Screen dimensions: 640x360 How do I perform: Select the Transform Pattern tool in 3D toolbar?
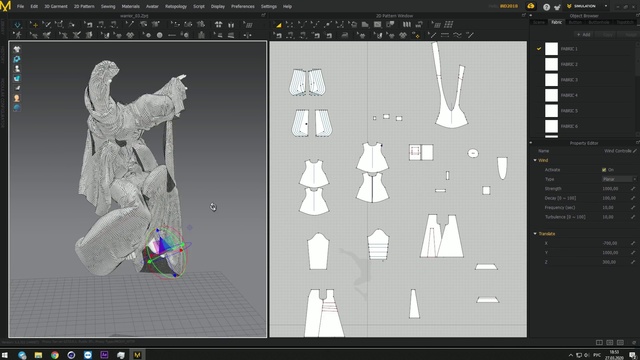59,25
